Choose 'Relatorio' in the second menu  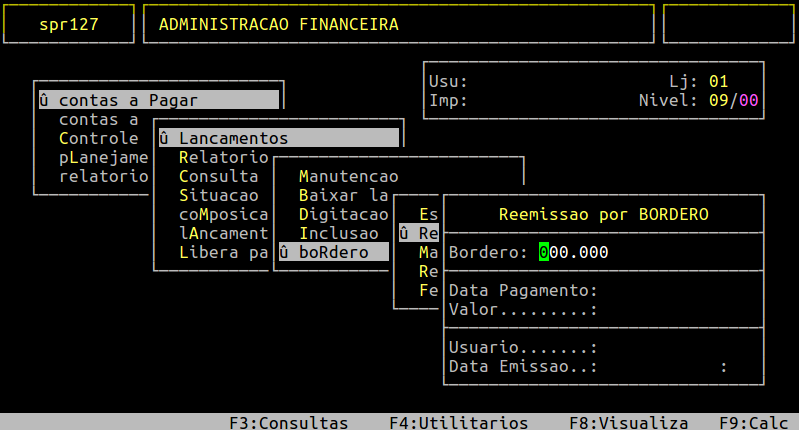point(223,157)
